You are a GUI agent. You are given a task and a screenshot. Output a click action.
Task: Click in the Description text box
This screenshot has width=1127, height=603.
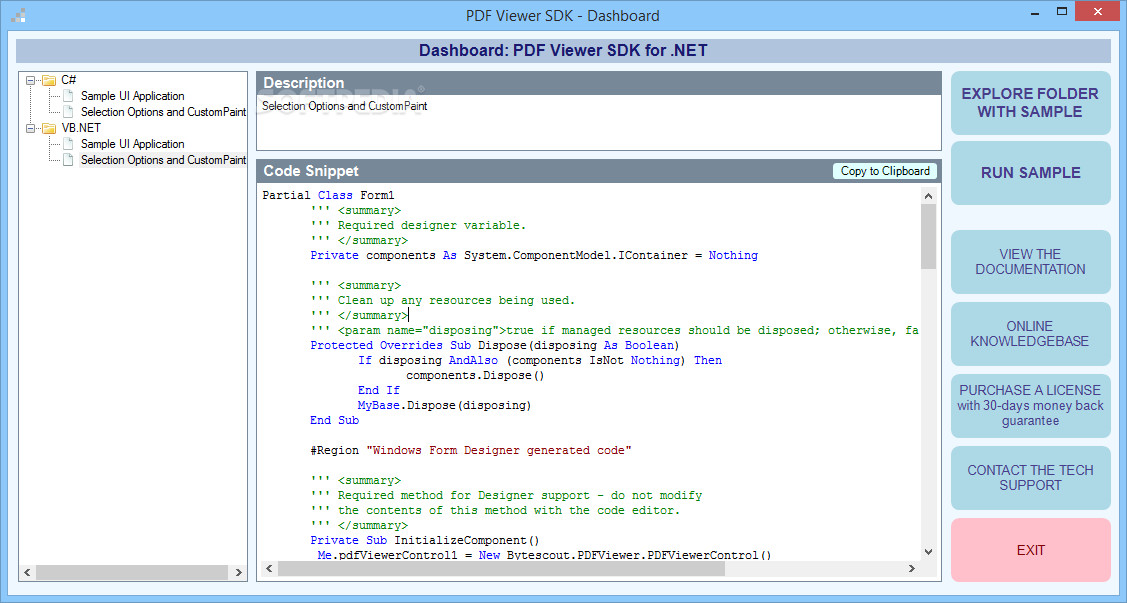click(599, 123)
